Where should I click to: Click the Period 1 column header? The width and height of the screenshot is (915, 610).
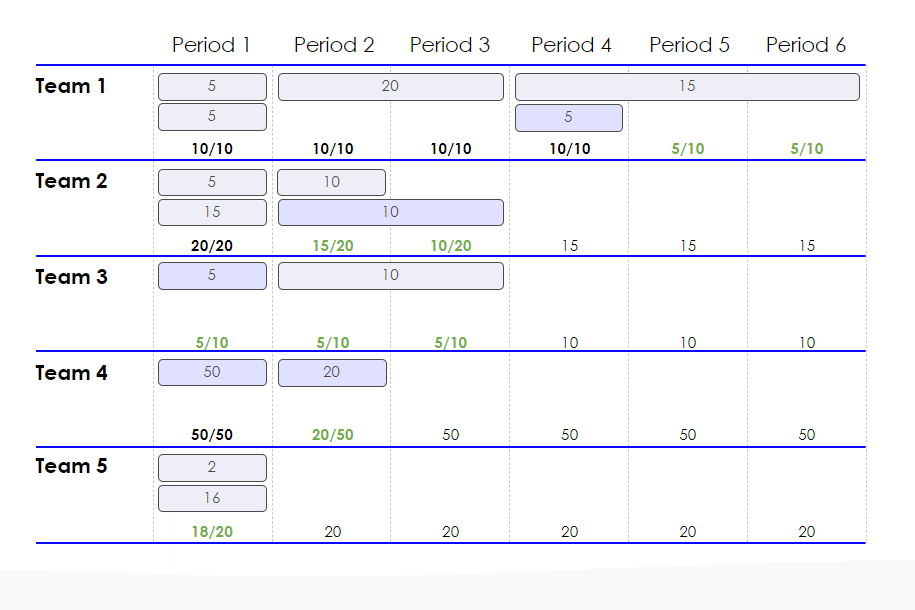tap(211, 45)
